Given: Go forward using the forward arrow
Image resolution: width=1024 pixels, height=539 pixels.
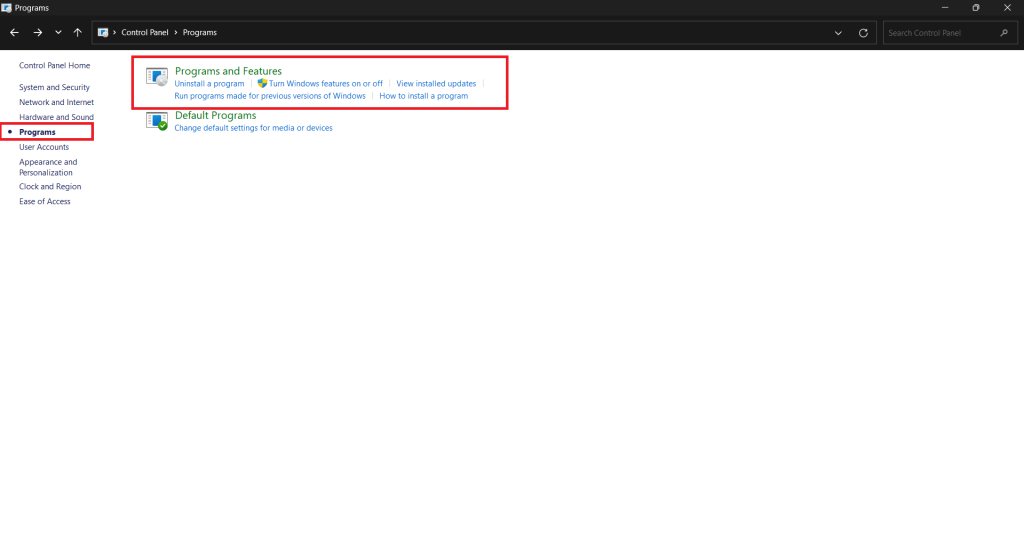Looking at the screenshot, I should pyautogui.click(x=38, y=33).
